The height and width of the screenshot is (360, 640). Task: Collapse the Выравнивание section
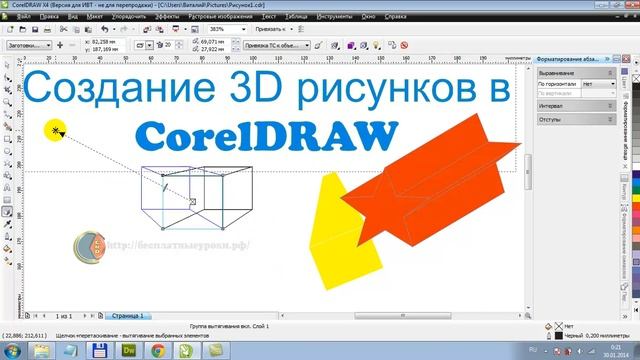click(x=576, y=73)
